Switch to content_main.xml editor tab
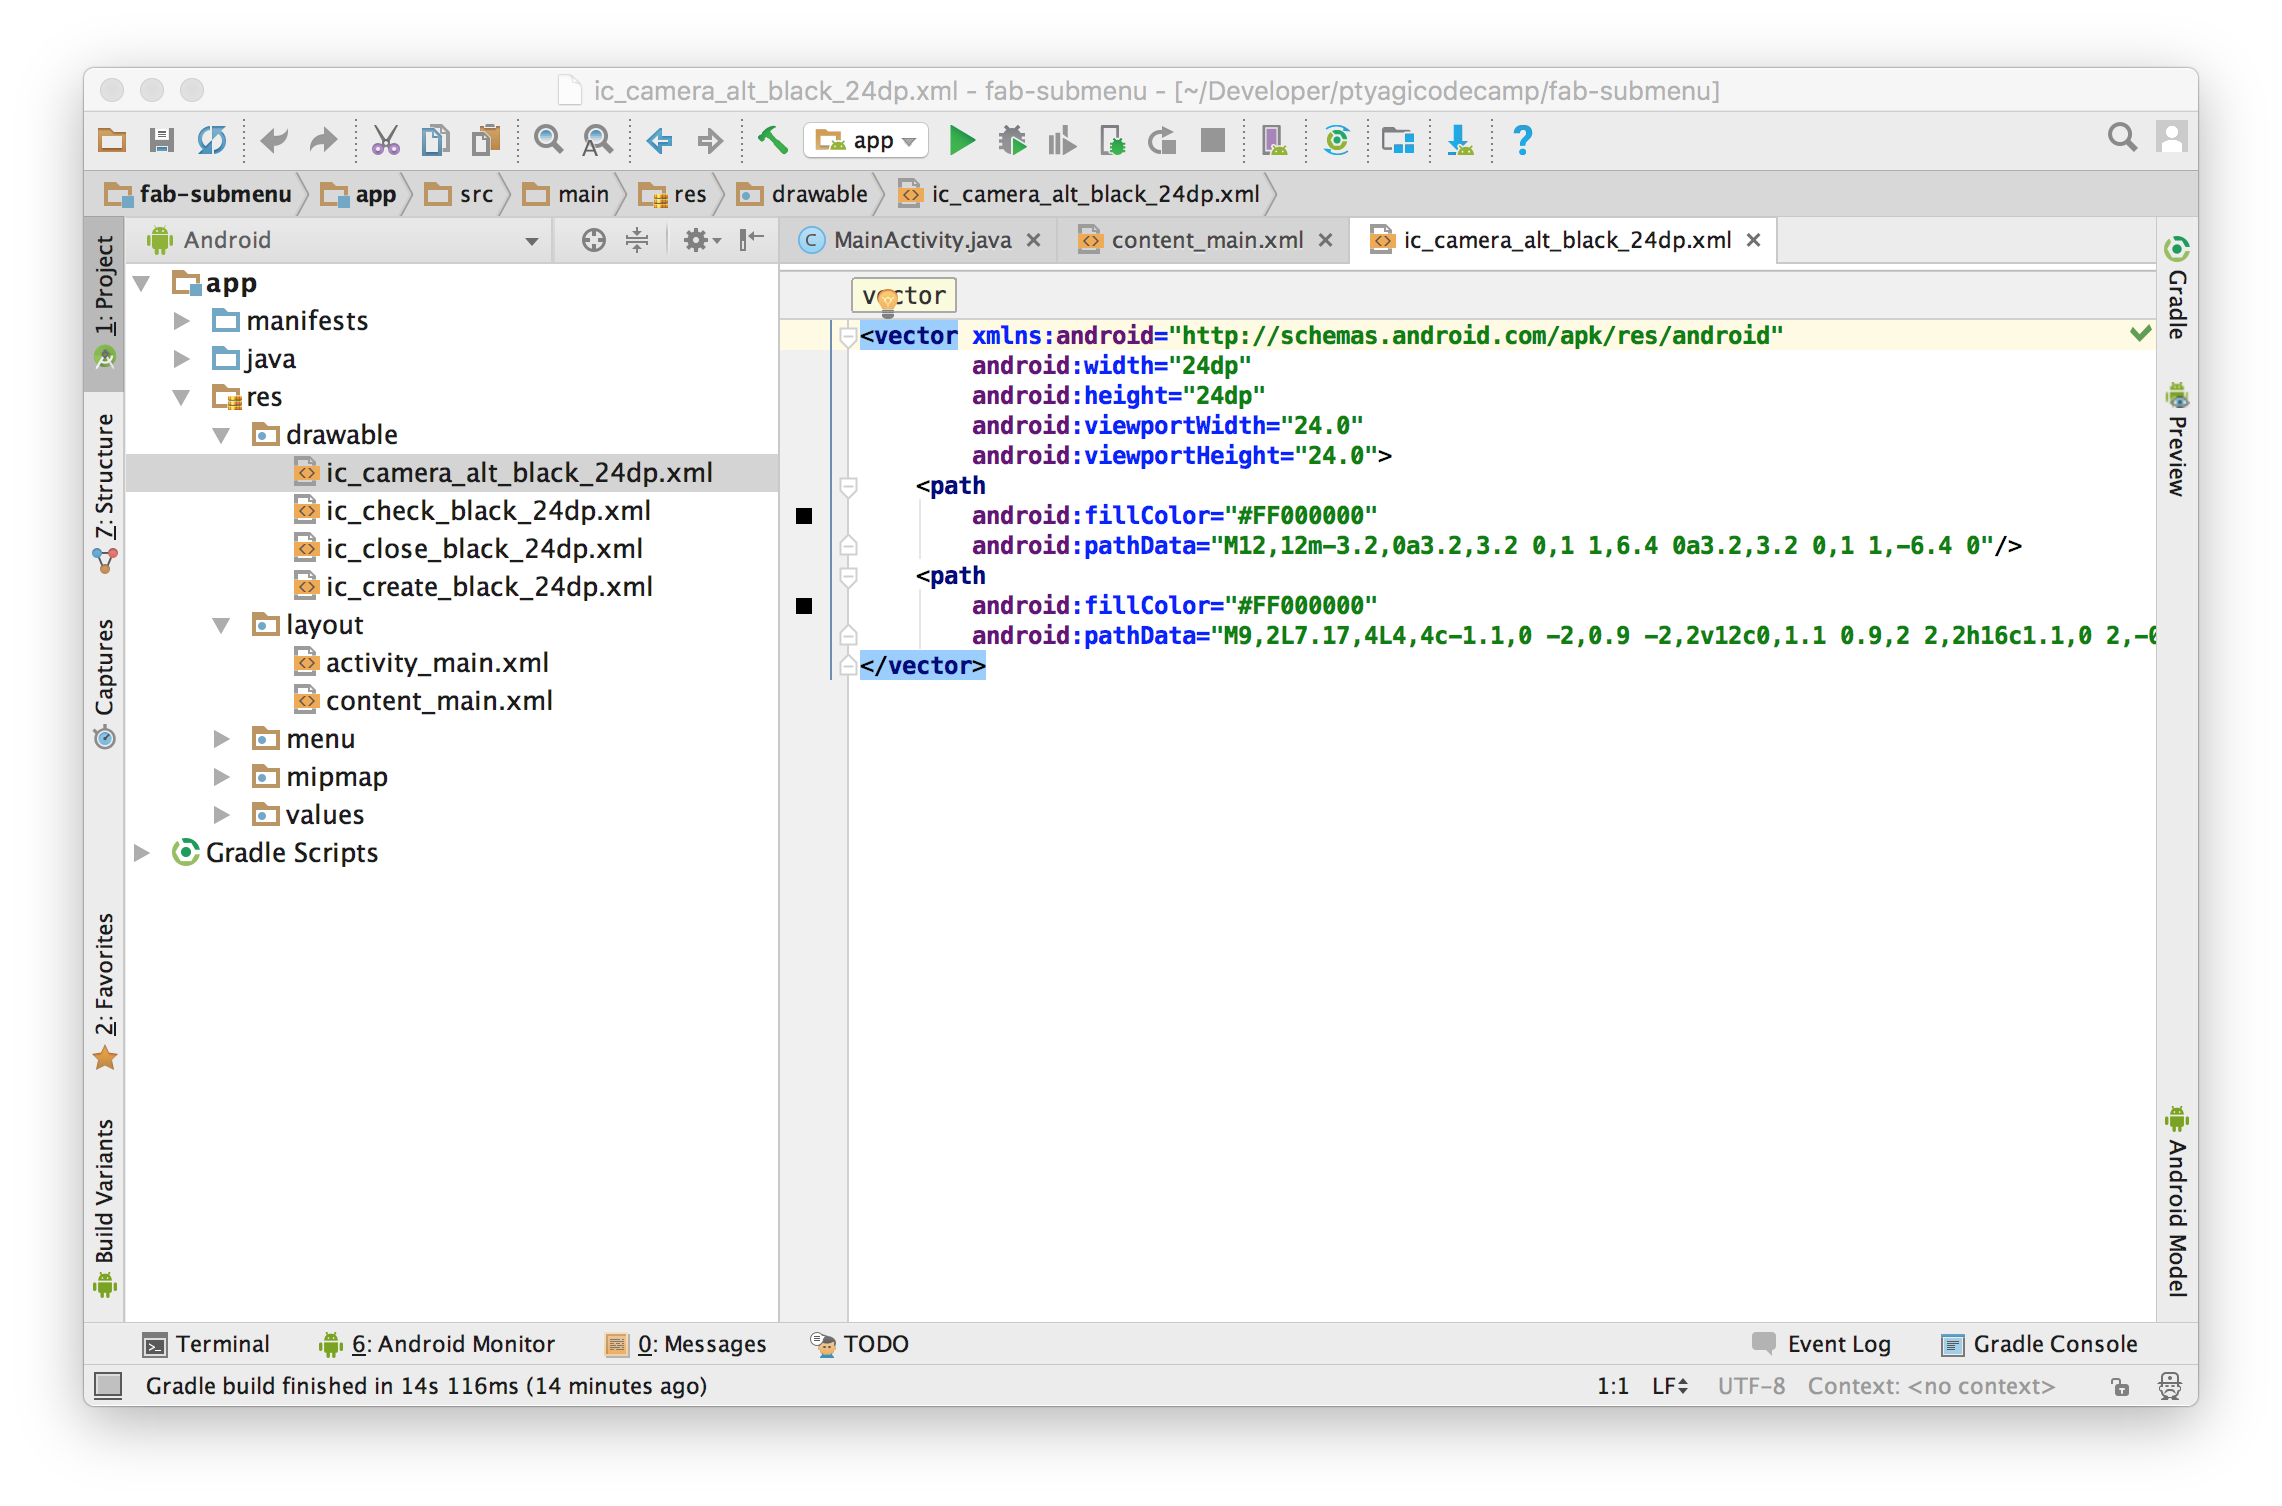The image size is (2282, 1506). (1206, 240)
